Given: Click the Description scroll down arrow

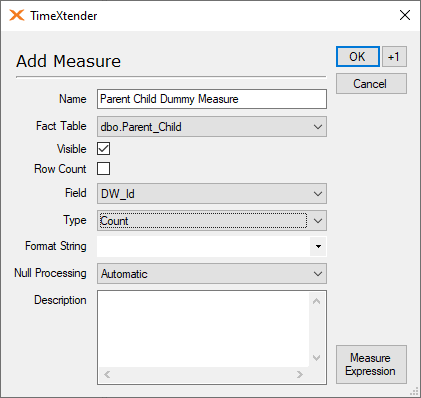Looking at the screenshot, I should point(316,358).
